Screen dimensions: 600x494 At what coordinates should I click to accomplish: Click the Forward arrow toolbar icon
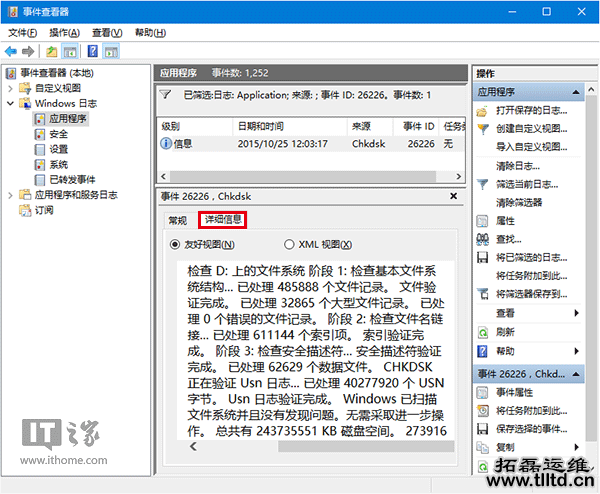28,51
